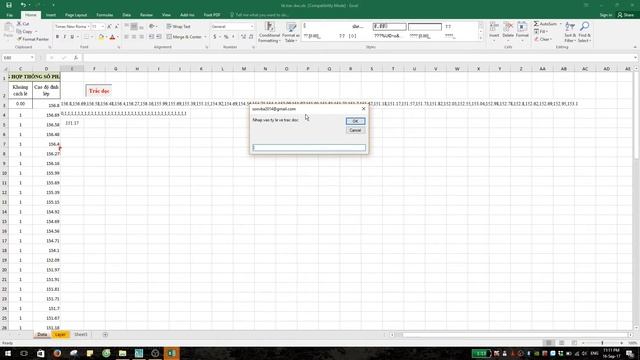Open the text orientation options
The image size is (640, 360).
153,27
